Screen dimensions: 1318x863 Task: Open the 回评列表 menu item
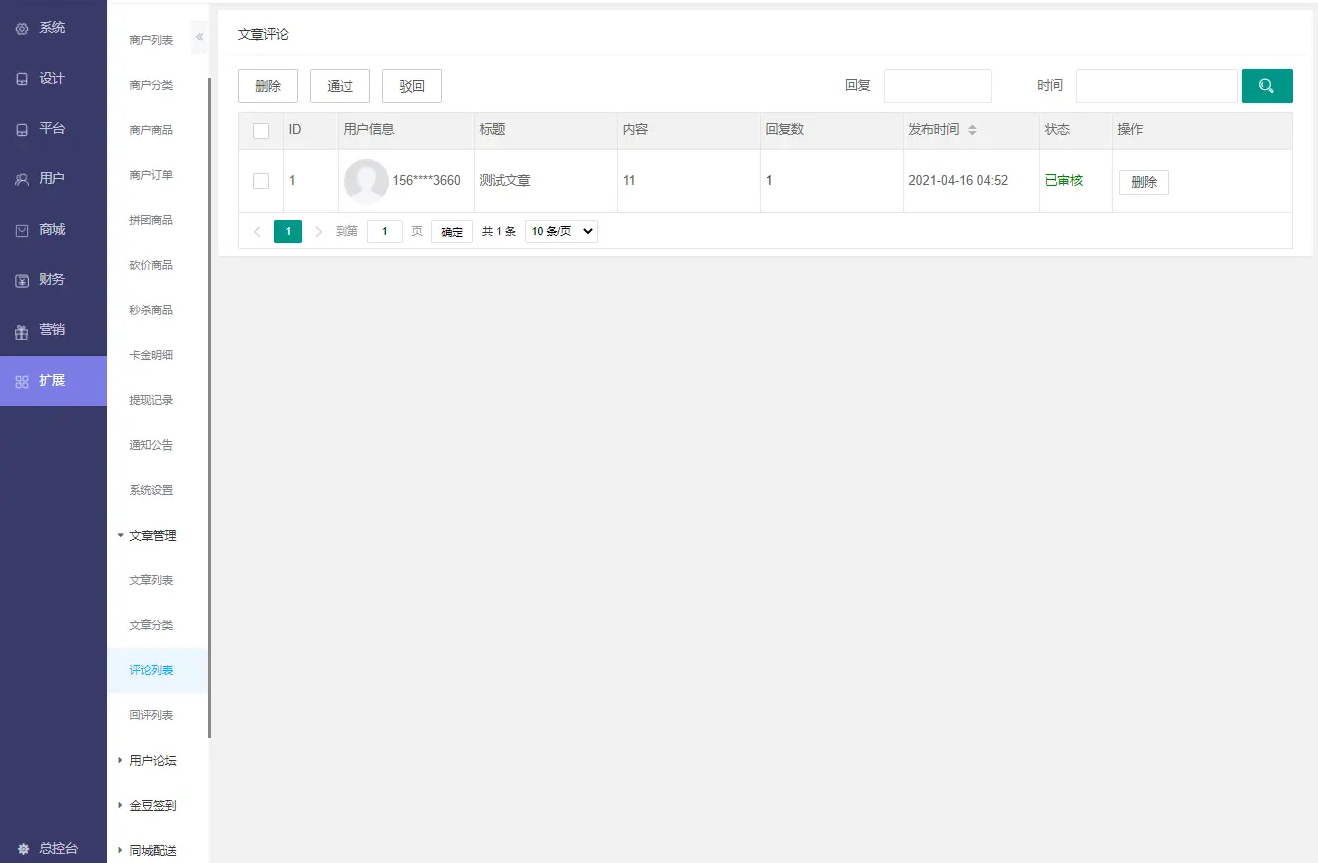tap(151, 715)
